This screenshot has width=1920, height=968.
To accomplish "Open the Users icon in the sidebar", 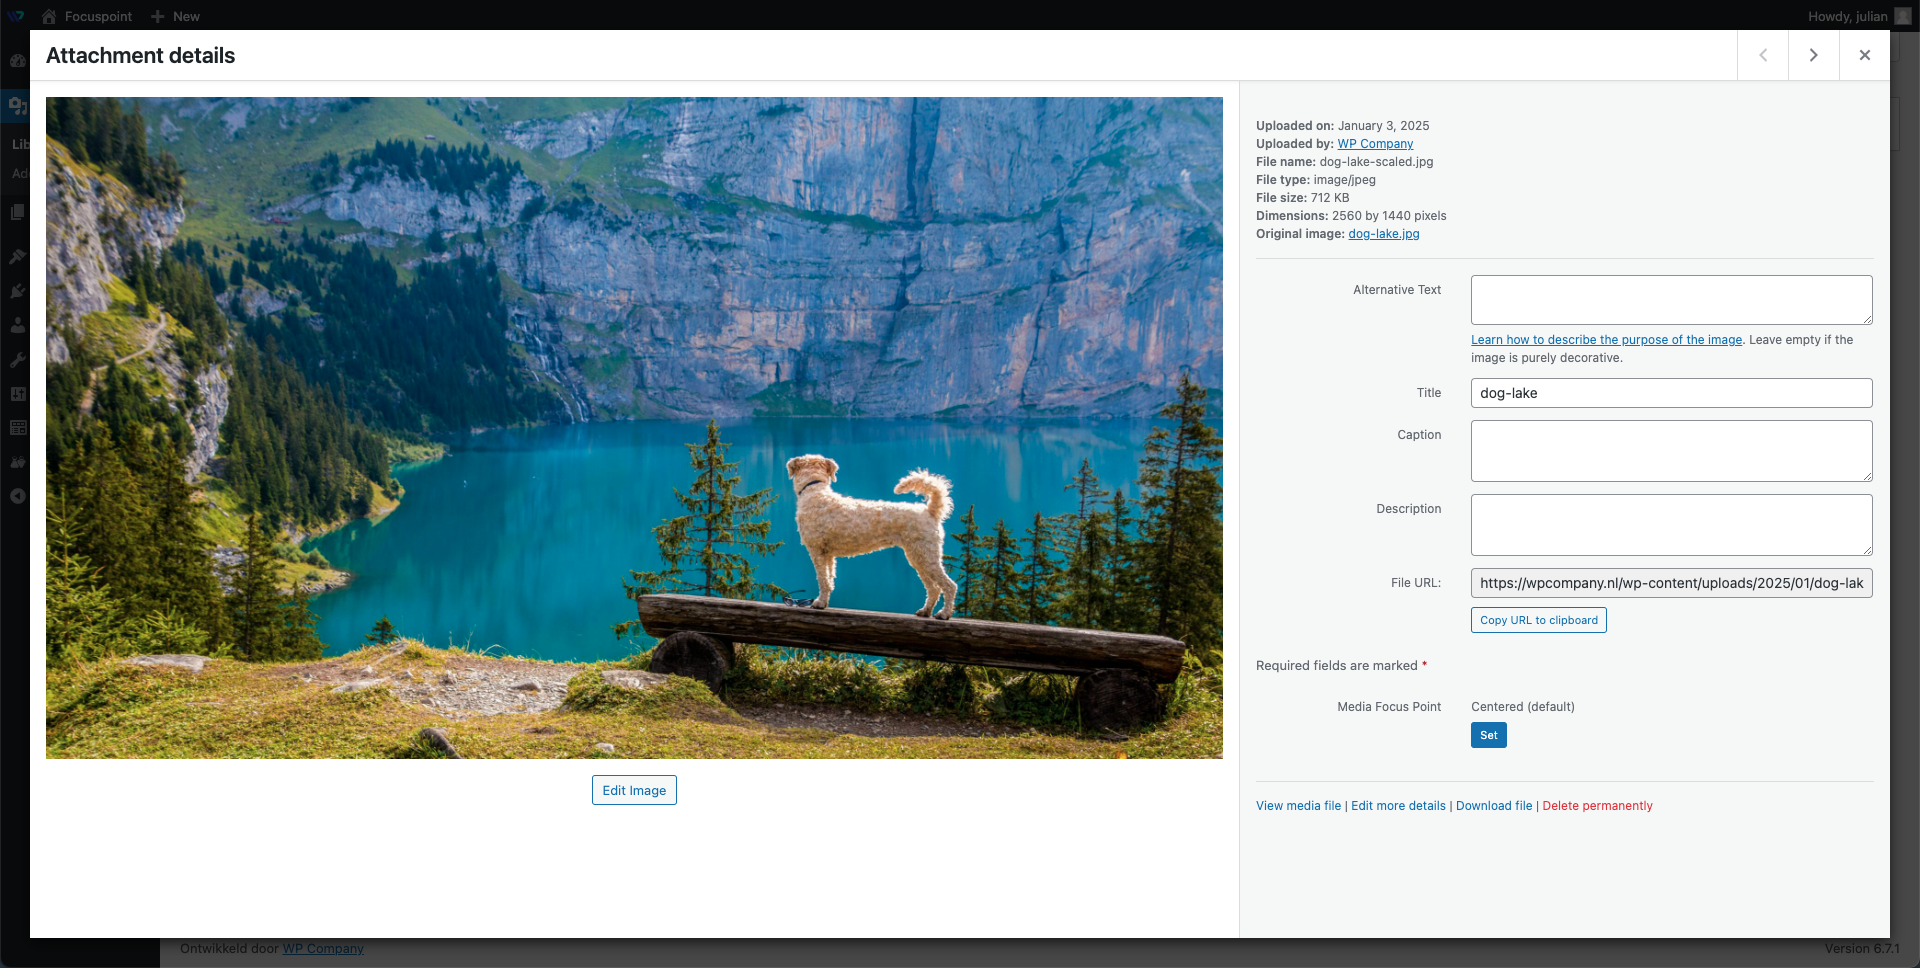I will 17,325.
